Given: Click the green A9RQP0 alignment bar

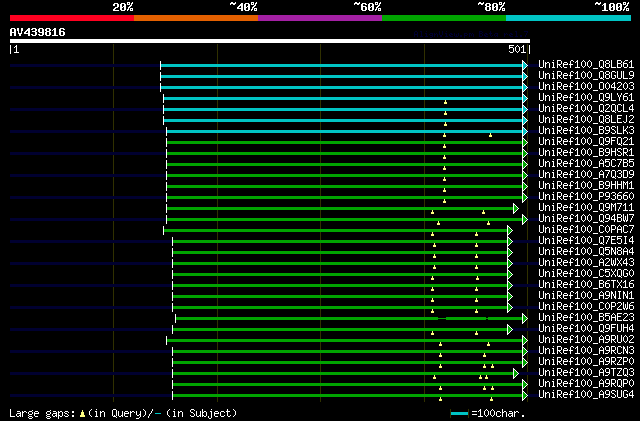Looking at the screenshot, I should click(347, 385).
